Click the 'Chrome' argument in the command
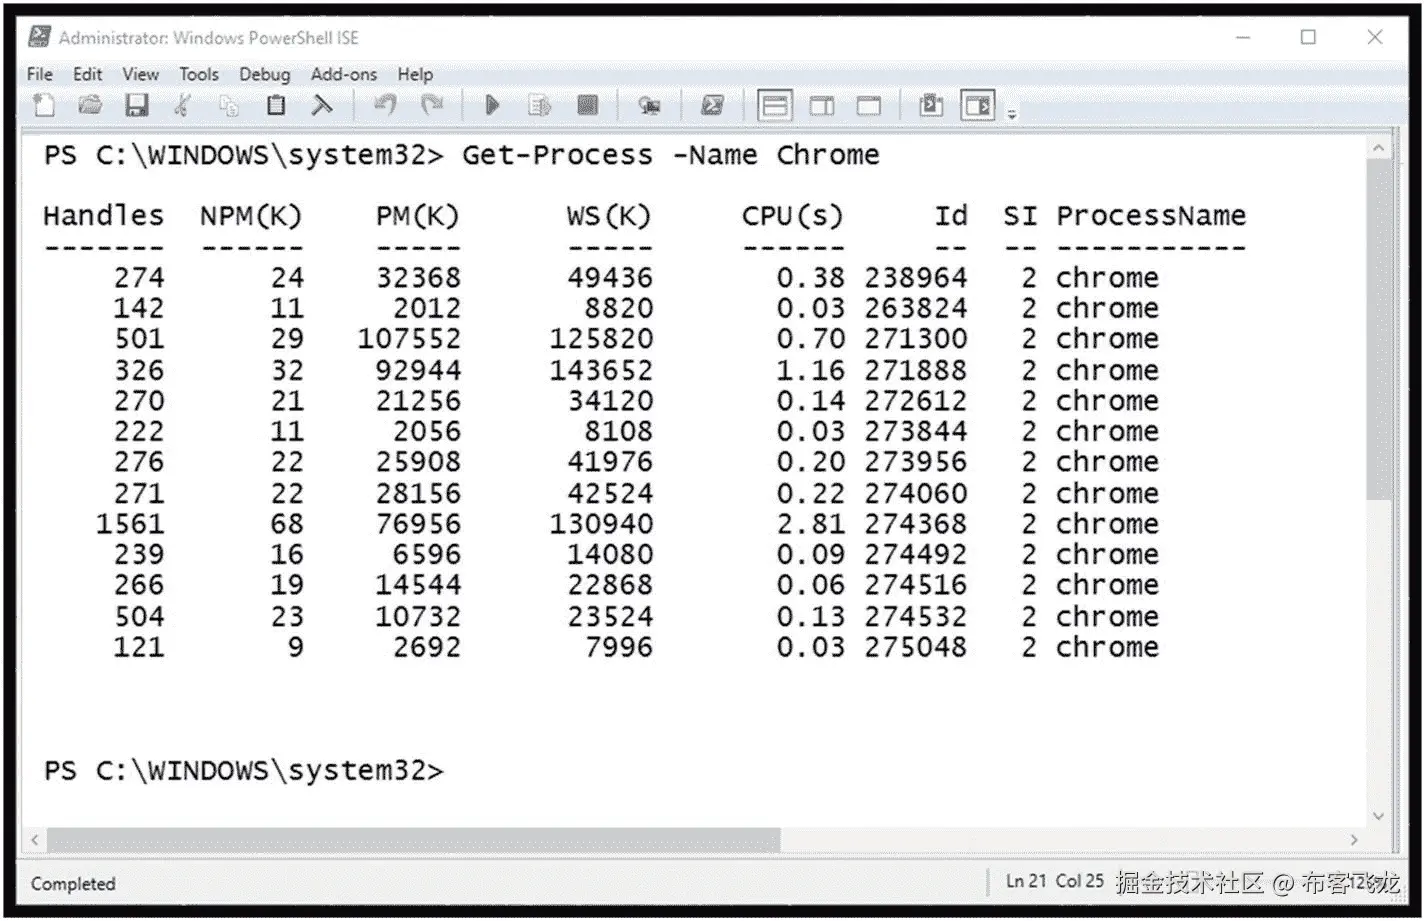This screenshot has height=921, width=1425. pyautogui.click(x=828, y=155)
